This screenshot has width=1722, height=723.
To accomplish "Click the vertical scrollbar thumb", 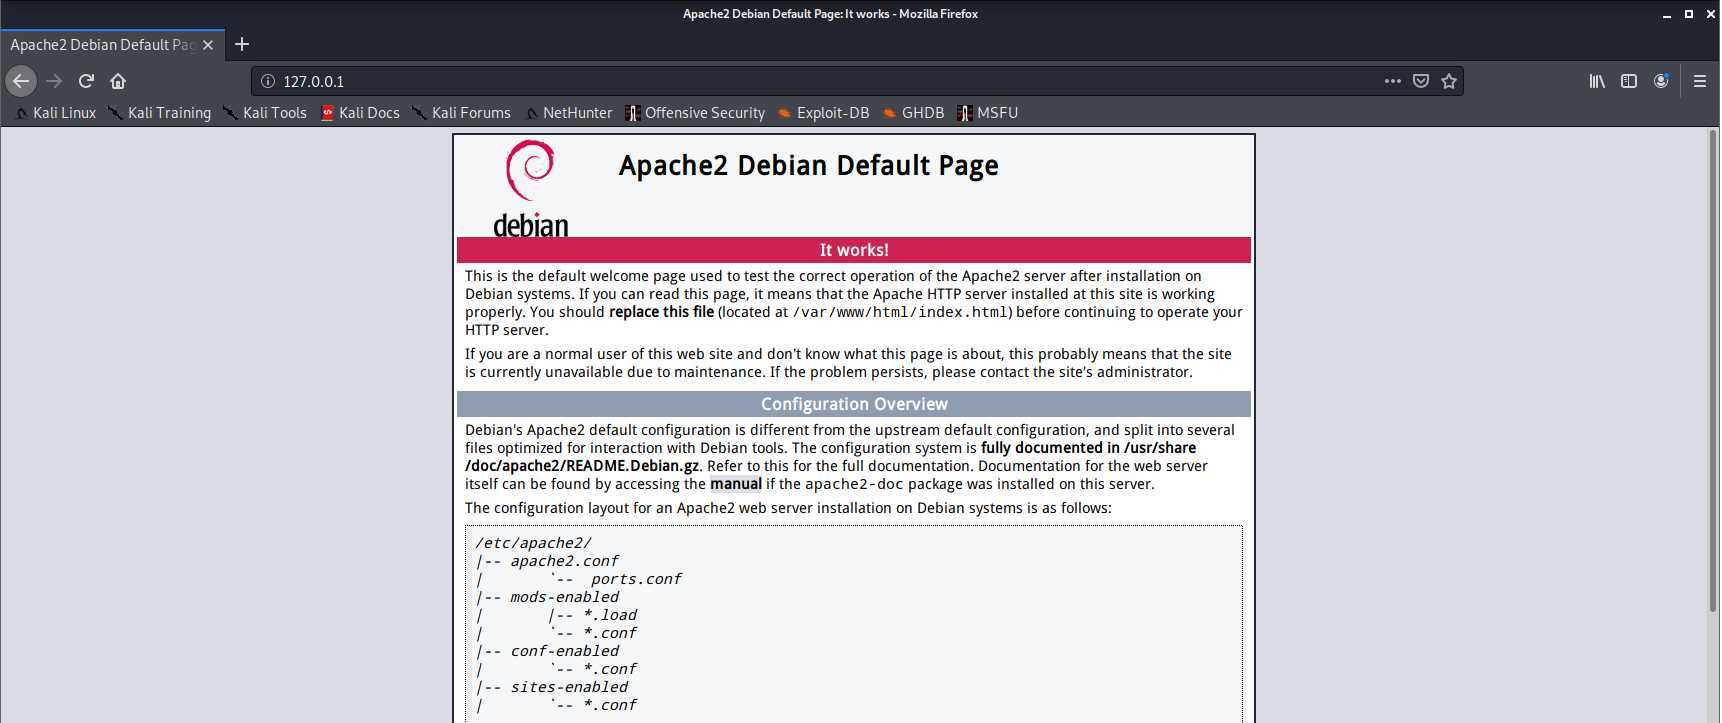I will click(1712, 370).
